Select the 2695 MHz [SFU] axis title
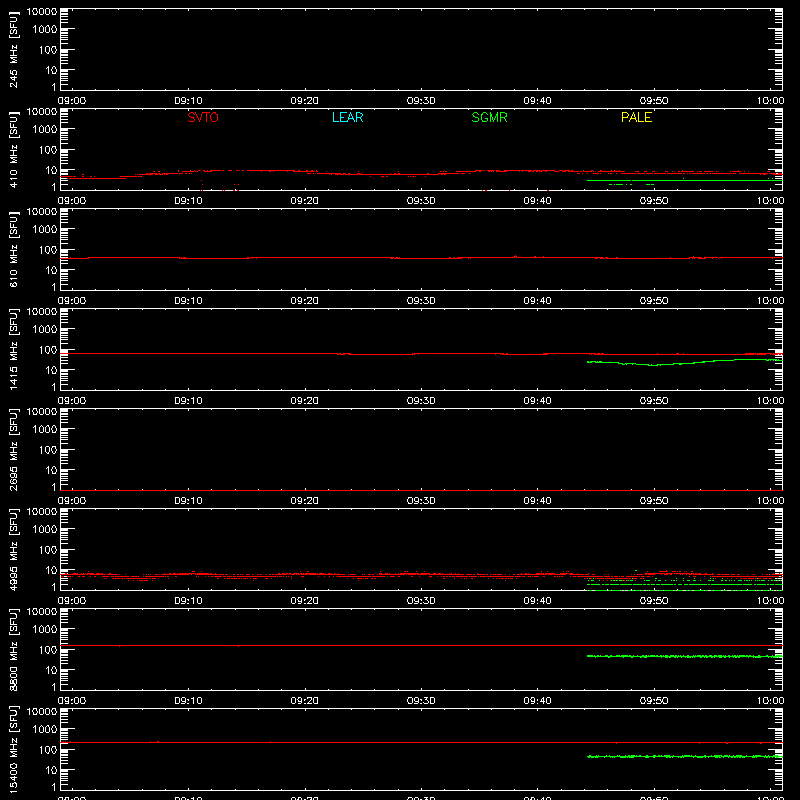This screenshot has width=800, height=800. [x=13, y=449]
